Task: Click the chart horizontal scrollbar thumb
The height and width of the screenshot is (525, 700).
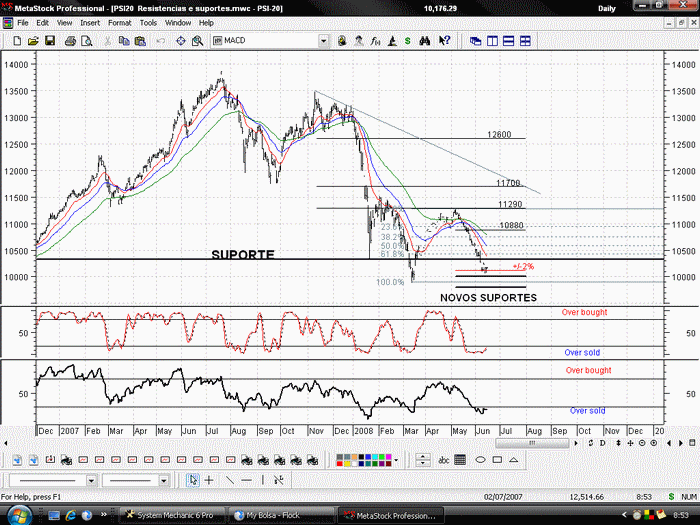Action: [532, 443]
